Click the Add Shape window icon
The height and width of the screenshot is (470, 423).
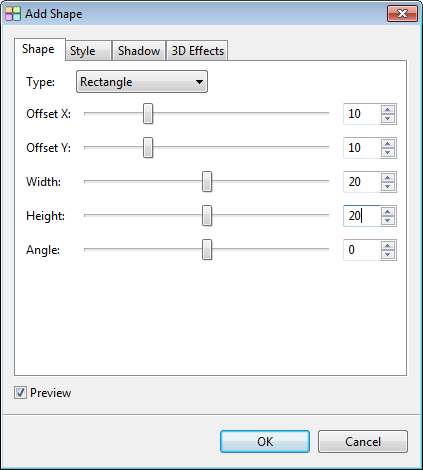click(x=13, y=14)
